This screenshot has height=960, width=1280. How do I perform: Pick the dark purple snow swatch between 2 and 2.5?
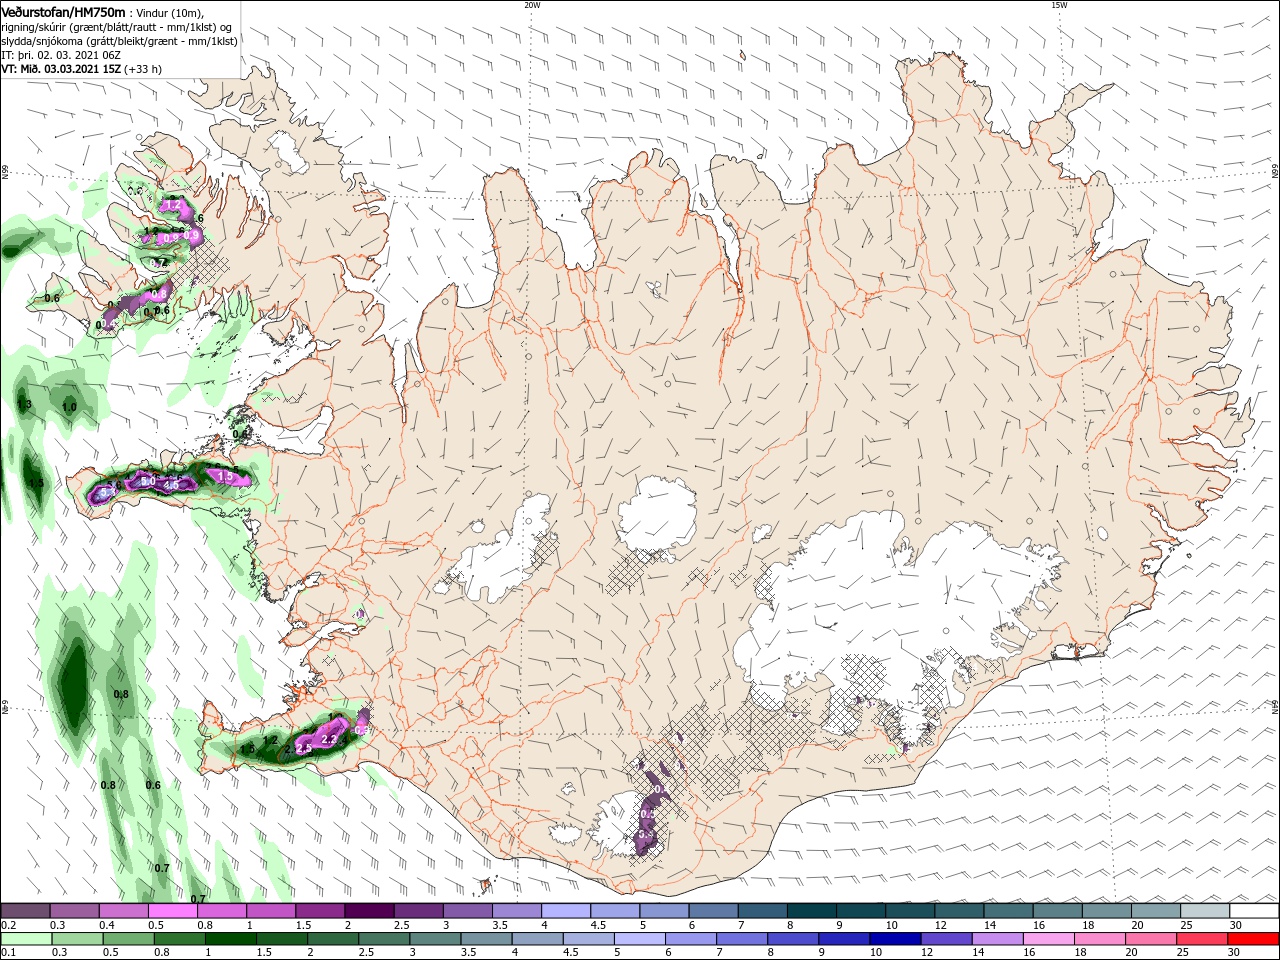tap(369, 911)
